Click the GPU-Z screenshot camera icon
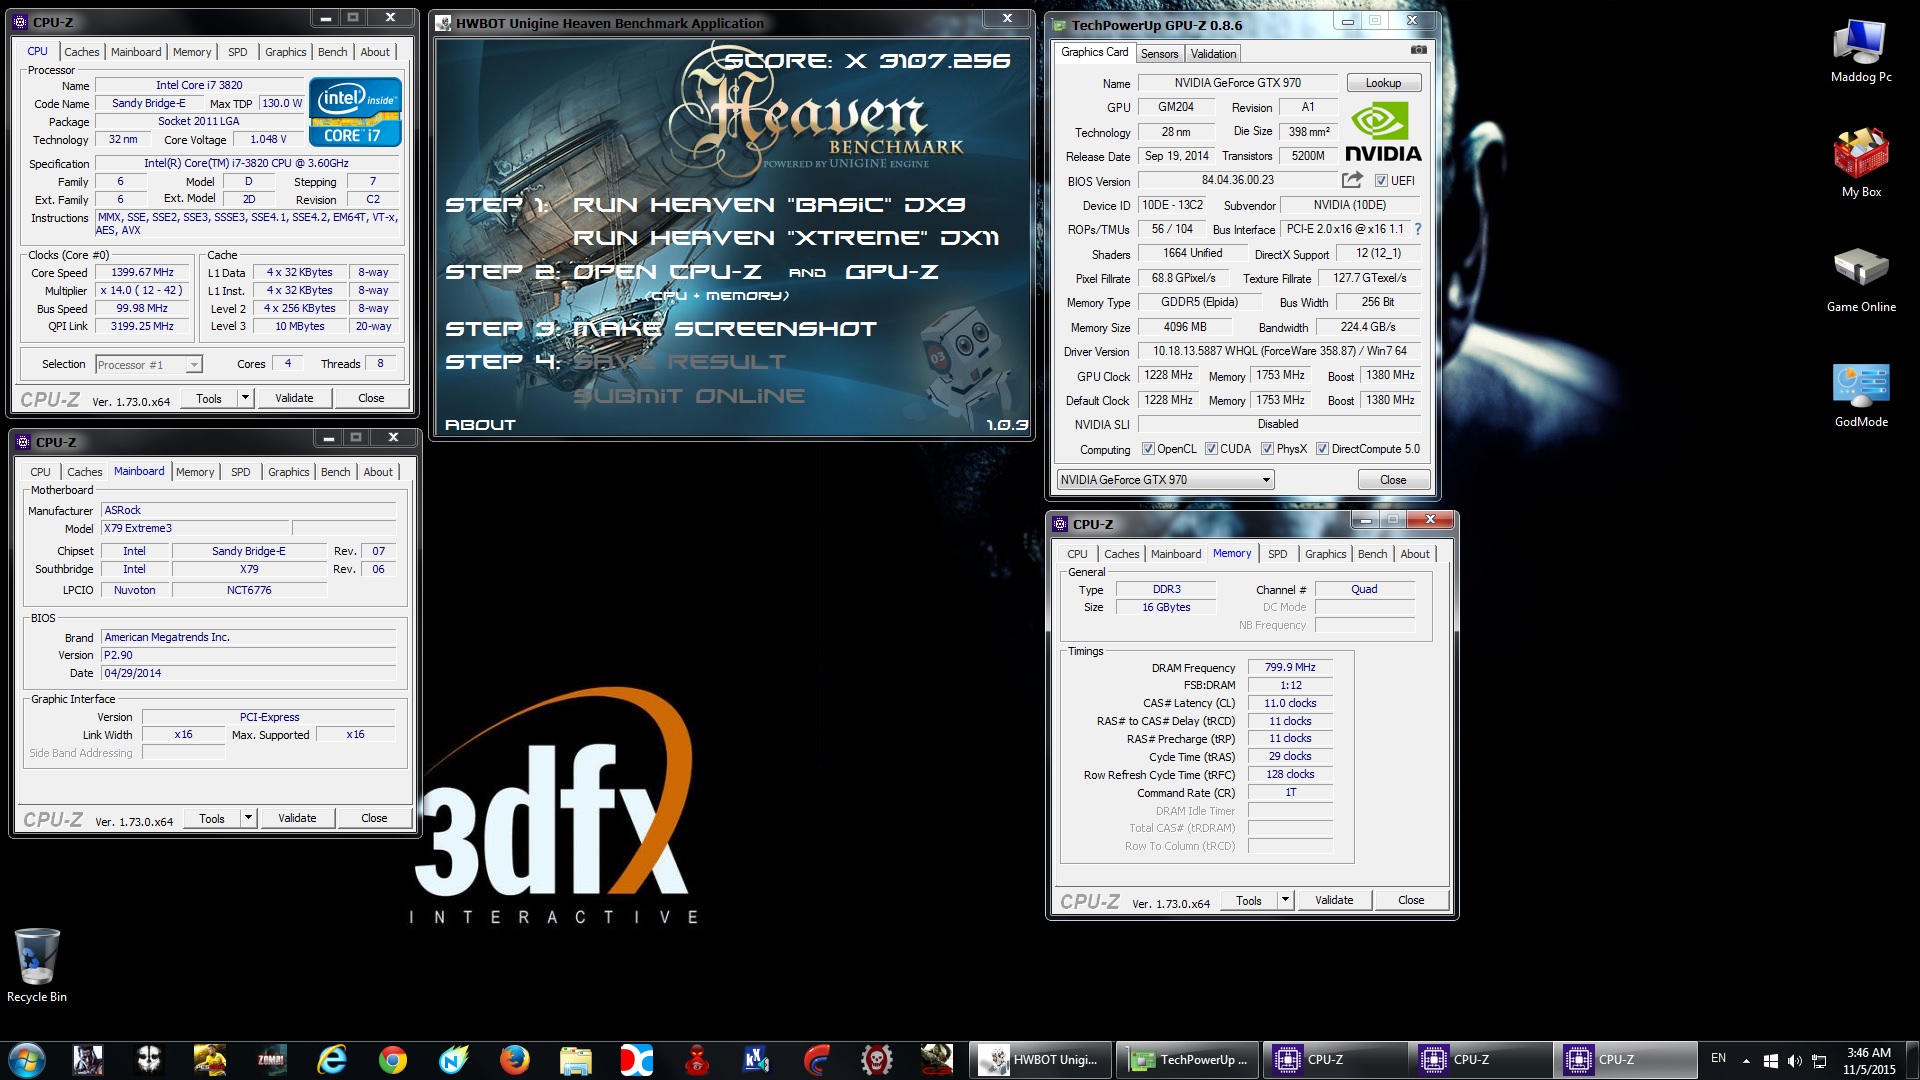The height and width of the screenshot is (1080, 1920). pyautogui.click(x=1418, y=50)
